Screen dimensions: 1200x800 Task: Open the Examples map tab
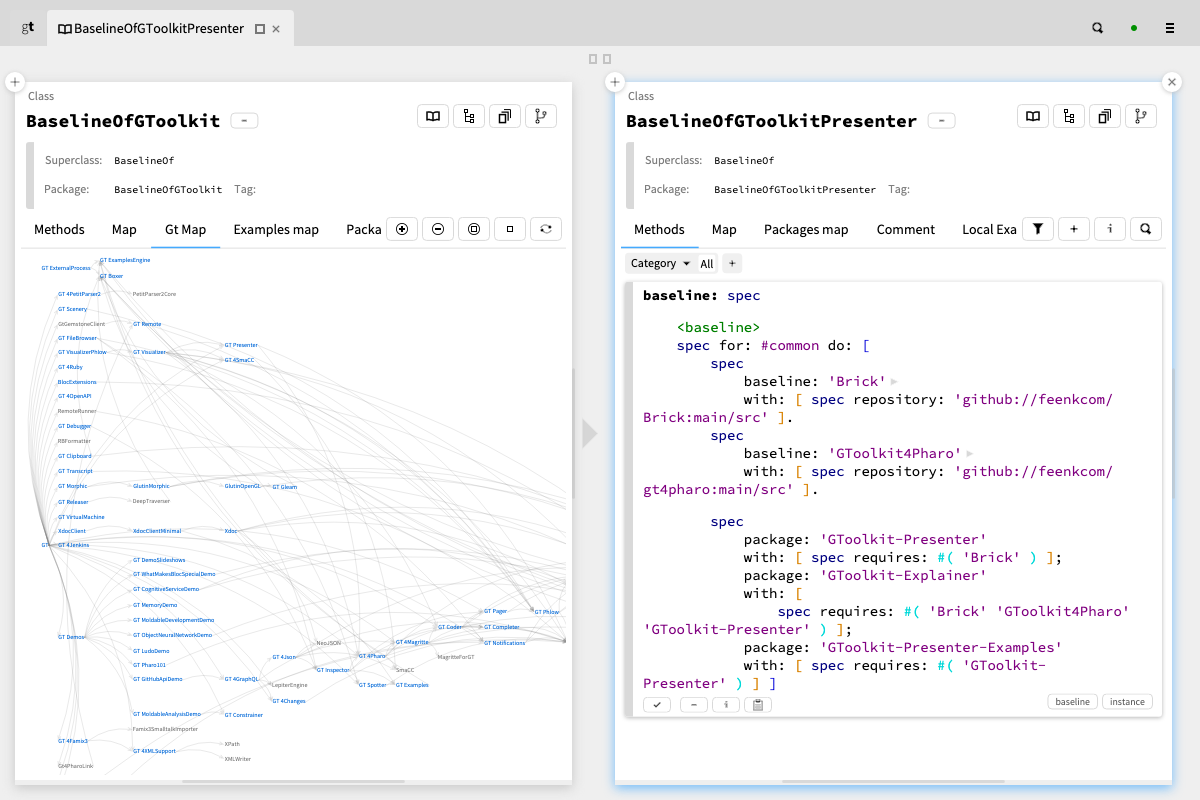point(276,229)
